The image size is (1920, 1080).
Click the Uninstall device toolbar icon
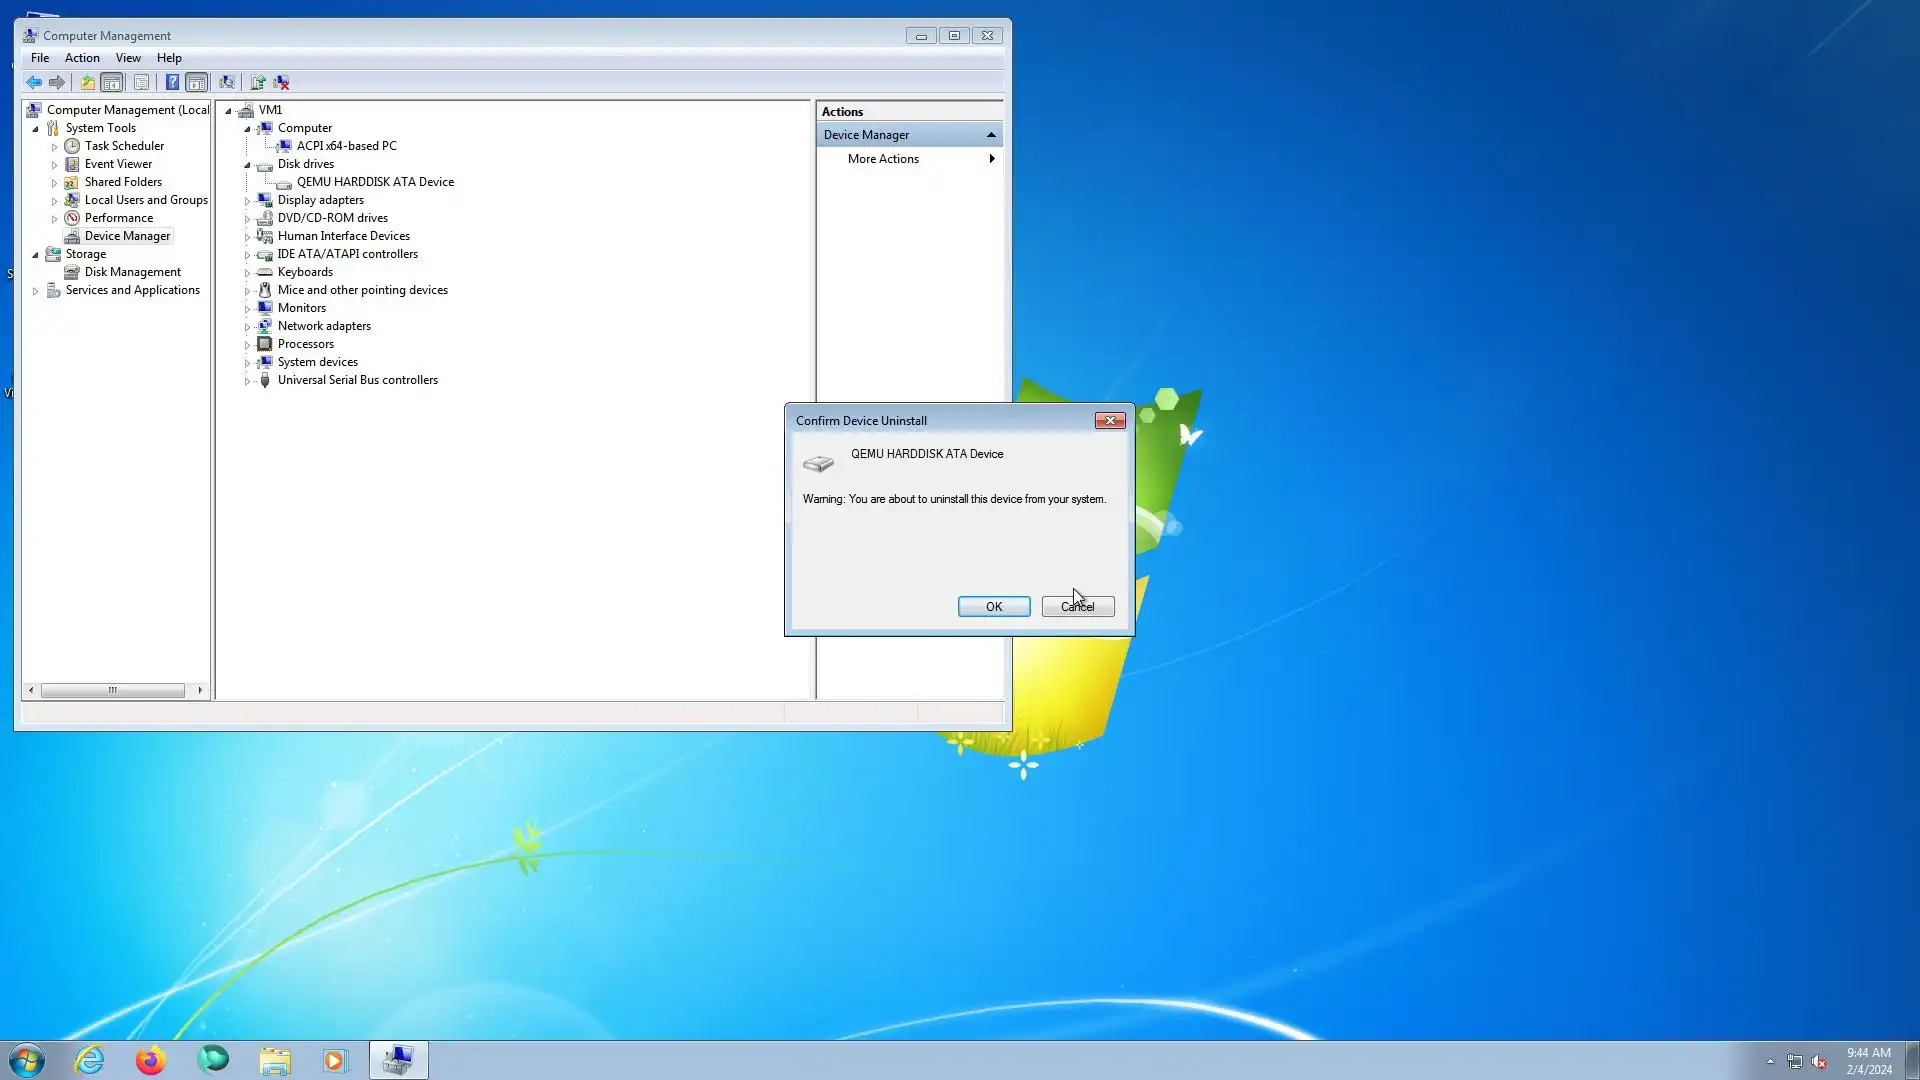tap(282, 83)
